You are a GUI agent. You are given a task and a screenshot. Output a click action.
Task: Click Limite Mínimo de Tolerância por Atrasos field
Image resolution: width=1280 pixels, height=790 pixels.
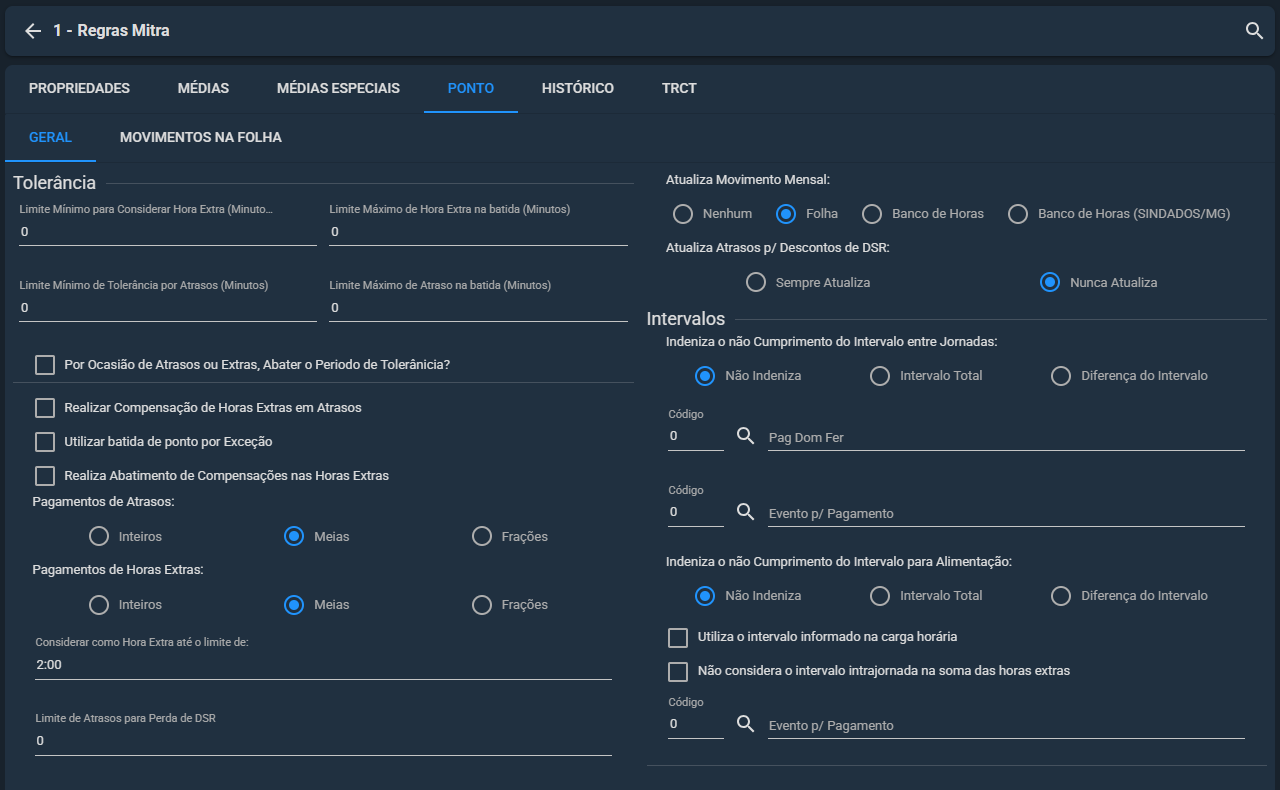168,308
